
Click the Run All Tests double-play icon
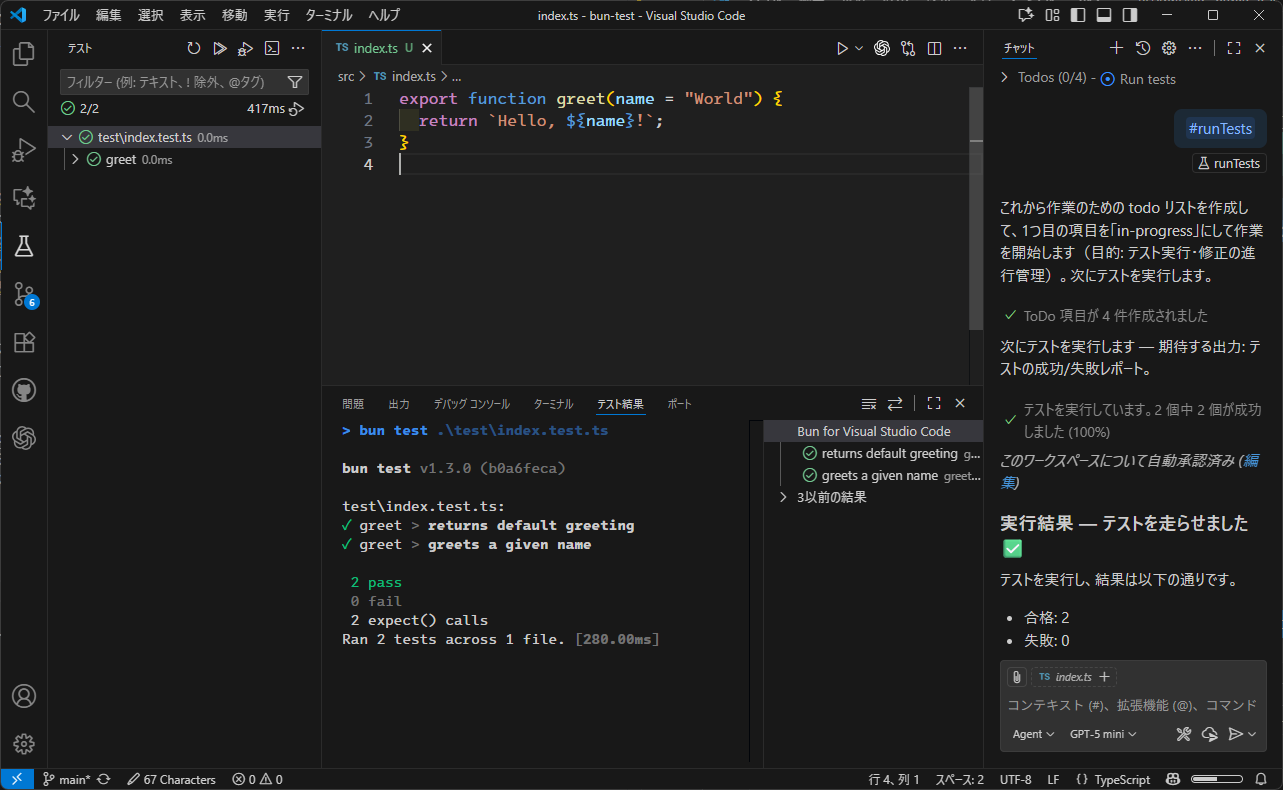tap(220, 48)
